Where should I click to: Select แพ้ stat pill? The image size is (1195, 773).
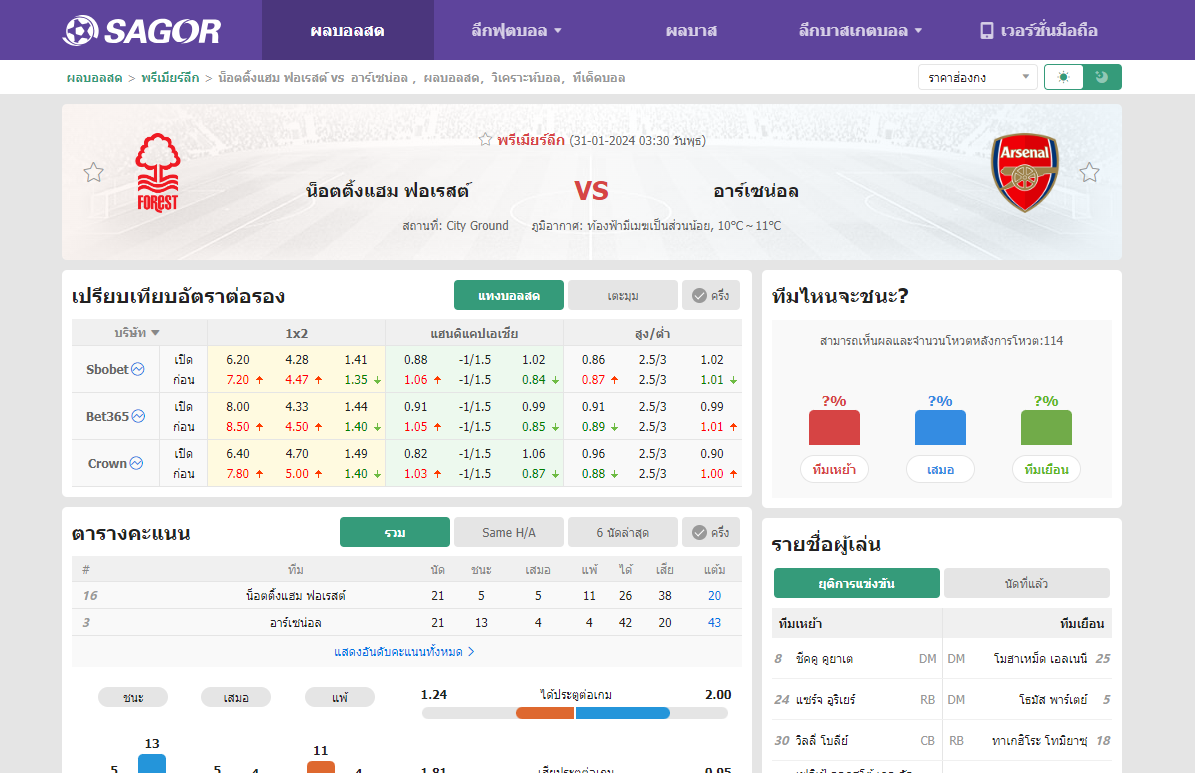(340, 698)
